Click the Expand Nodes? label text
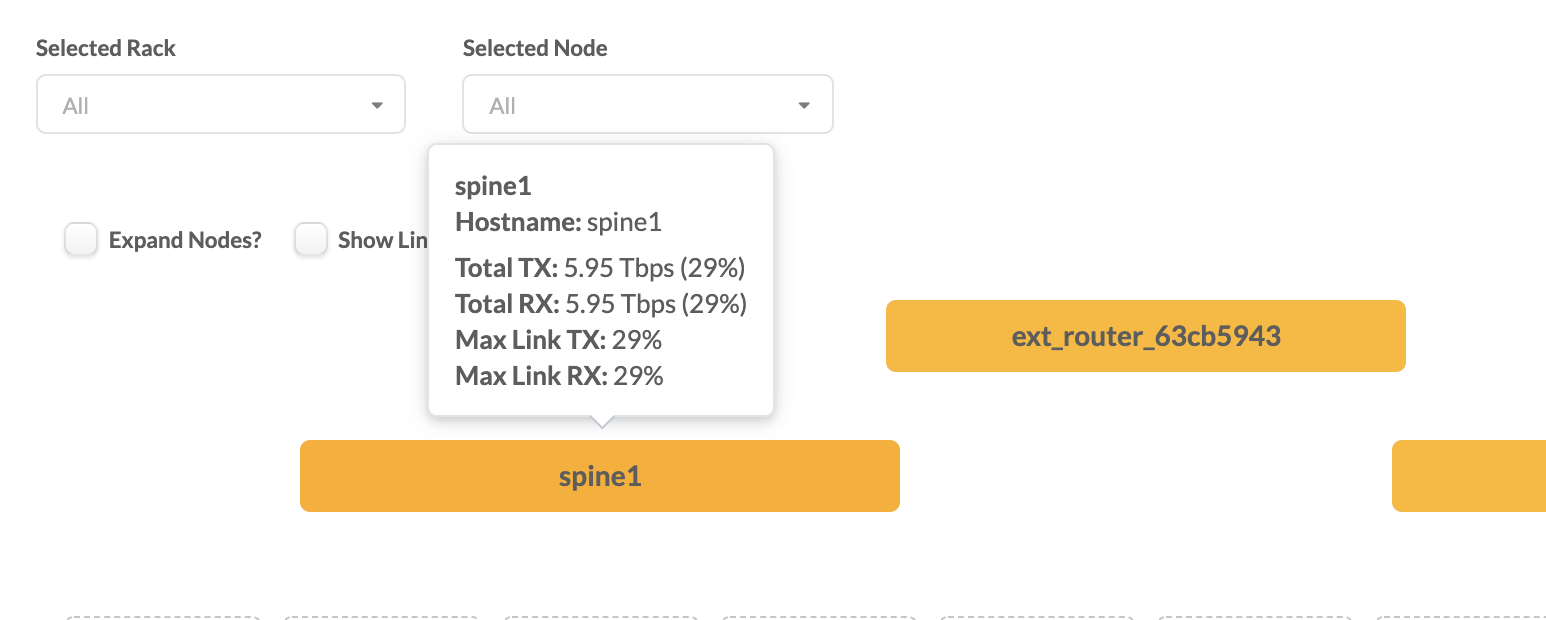Viewport: 1546px width, 620px height. pos(185,241)
